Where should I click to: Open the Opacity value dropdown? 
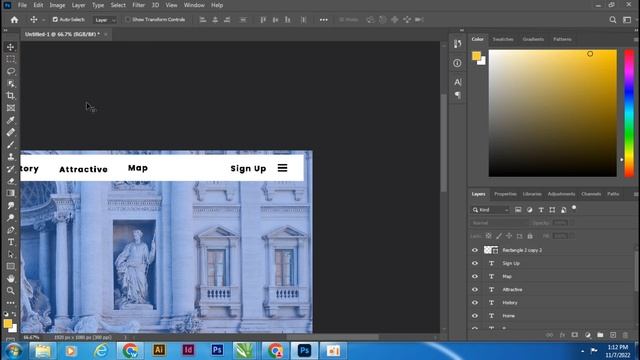coord(572,223)
